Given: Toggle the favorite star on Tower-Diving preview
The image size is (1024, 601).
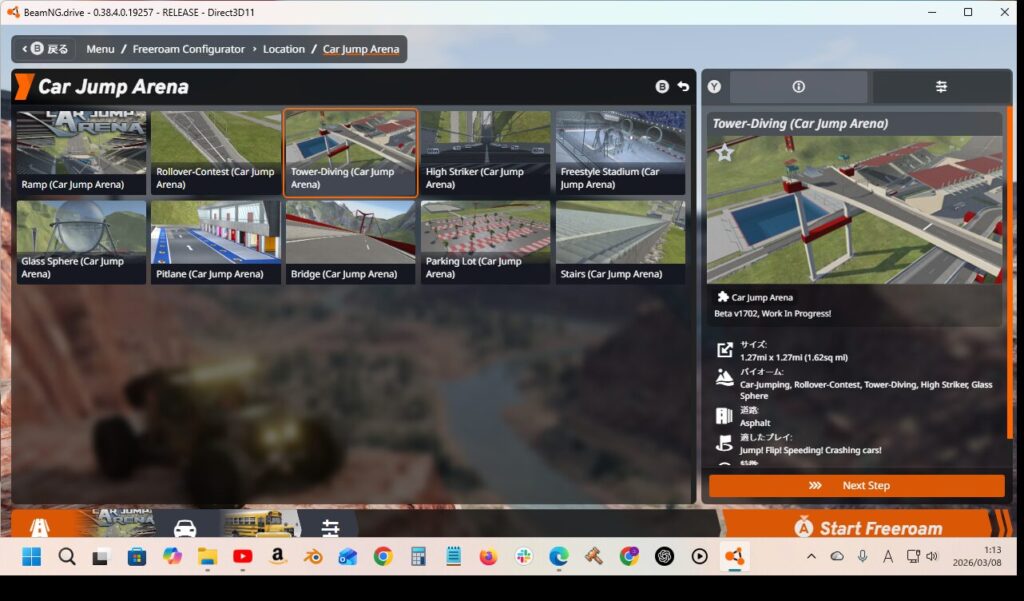Looking at the screenshot, I should pyautogui.click(x=725, y=153).
